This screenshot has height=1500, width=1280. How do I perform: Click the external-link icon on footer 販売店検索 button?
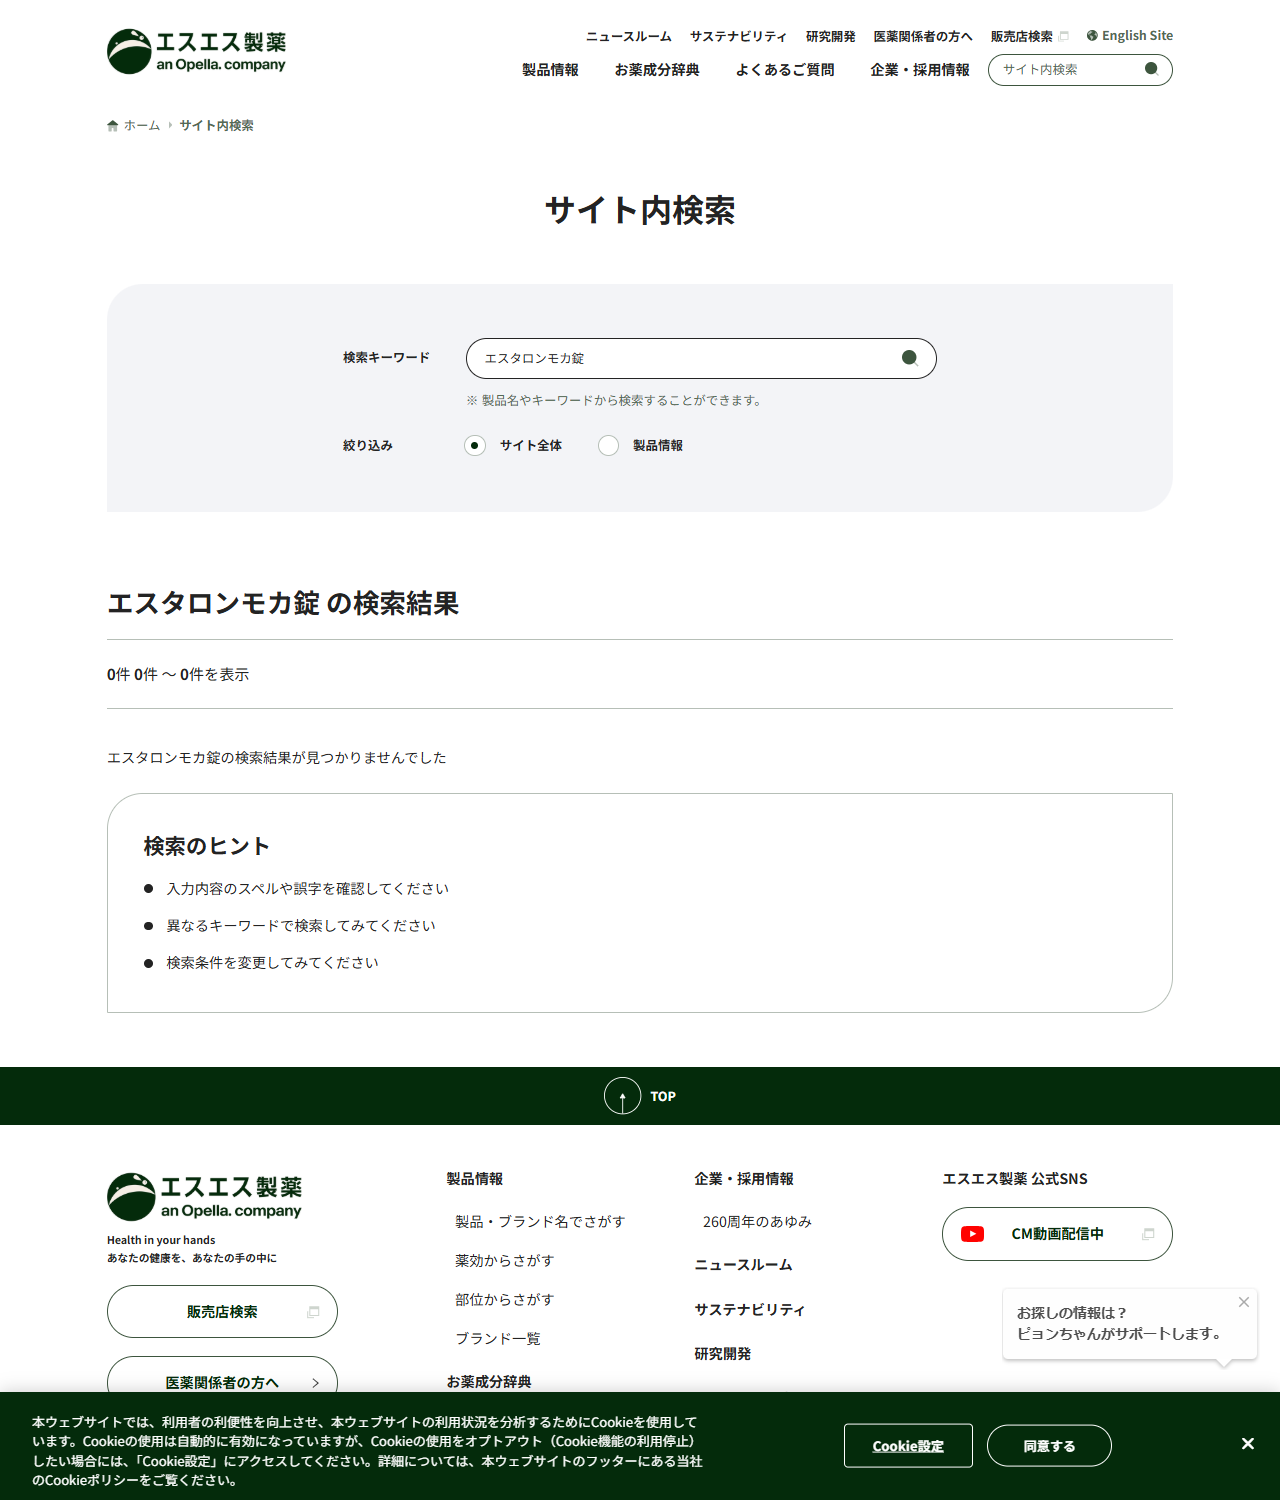pos(313,1312)
